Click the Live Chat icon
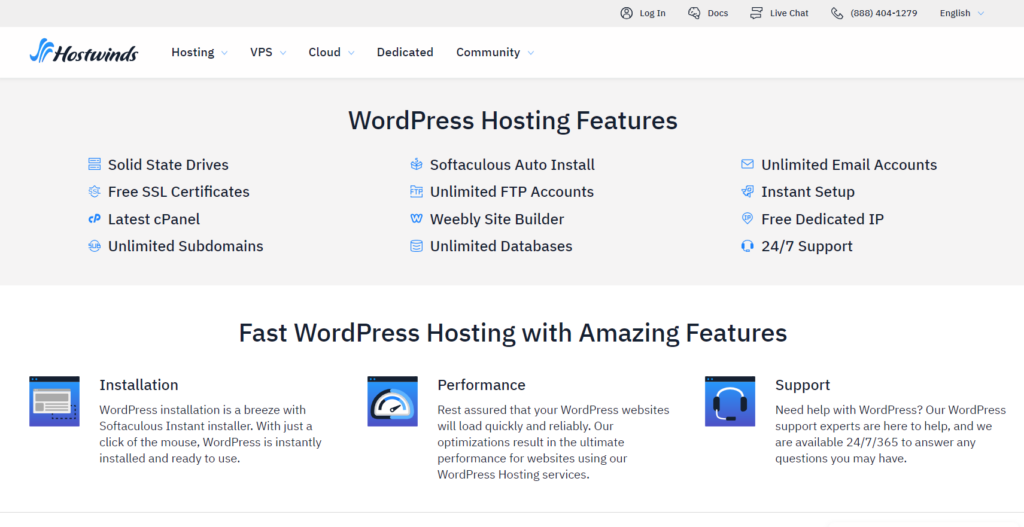Screen dimensions: 1024x527 coord(756,13)
